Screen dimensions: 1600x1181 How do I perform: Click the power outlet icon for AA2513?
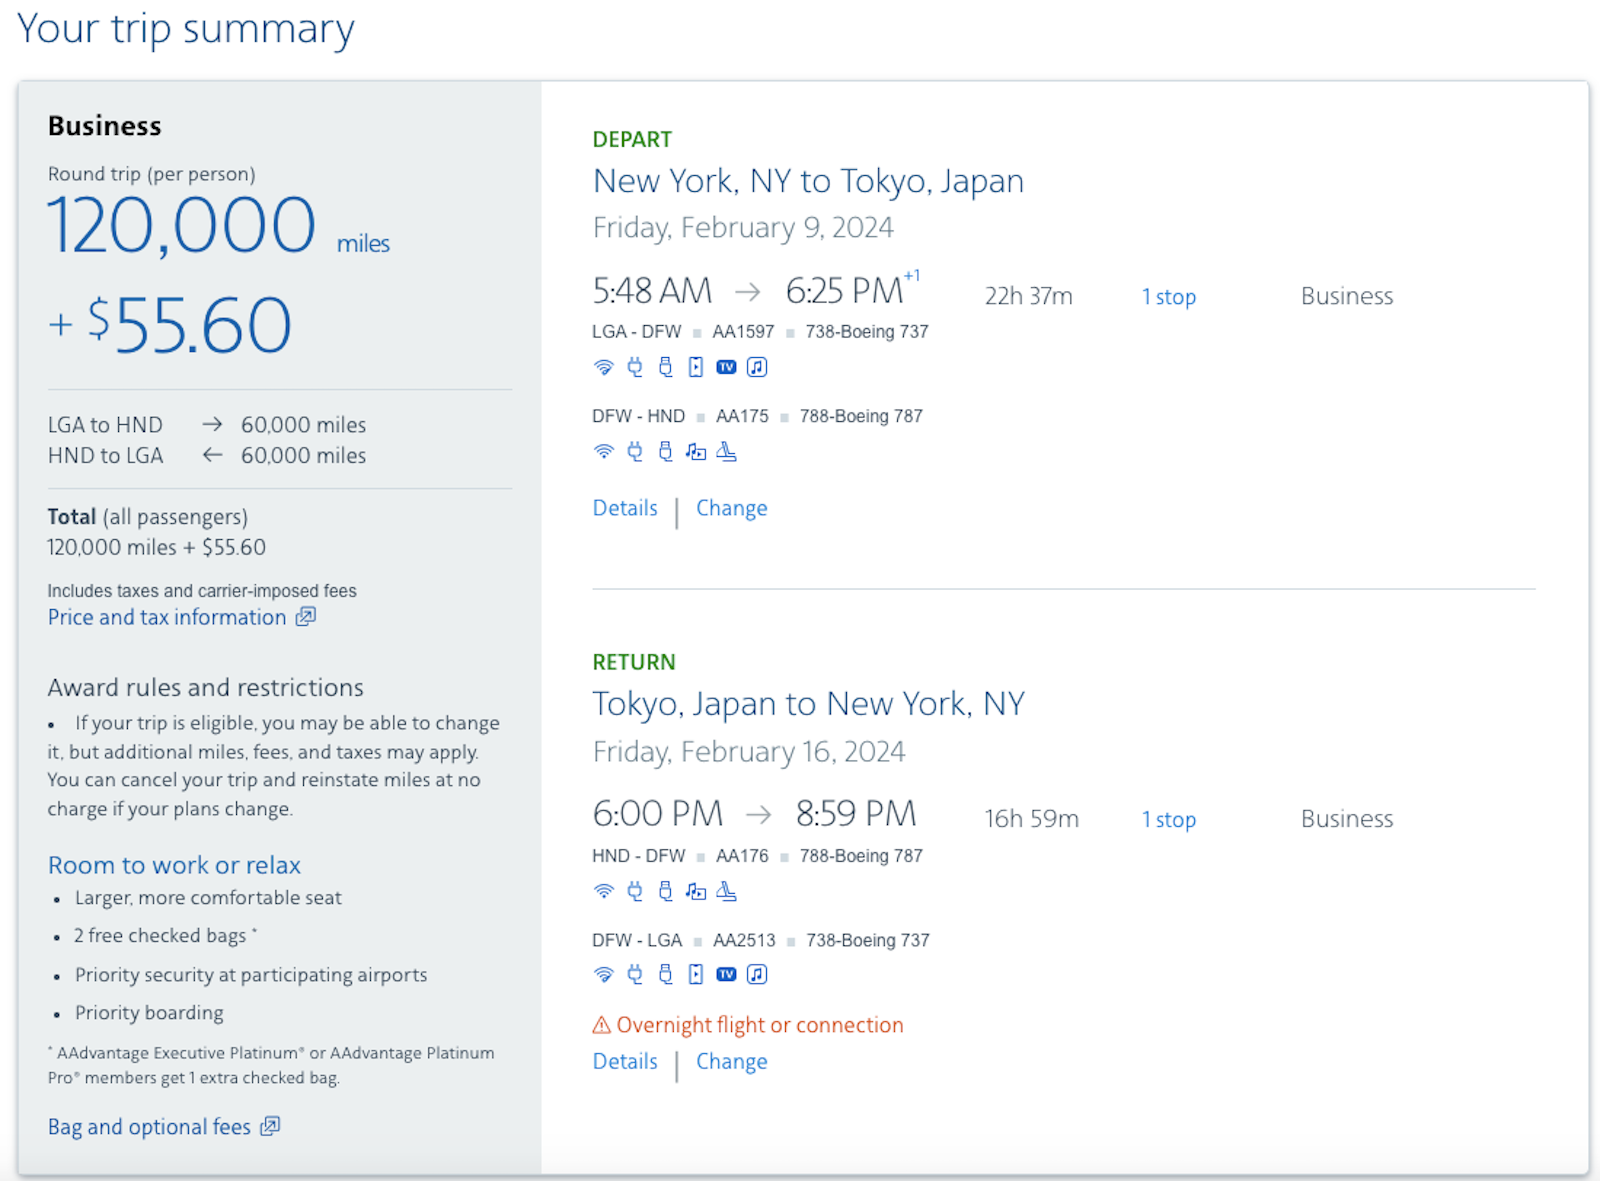635,974
